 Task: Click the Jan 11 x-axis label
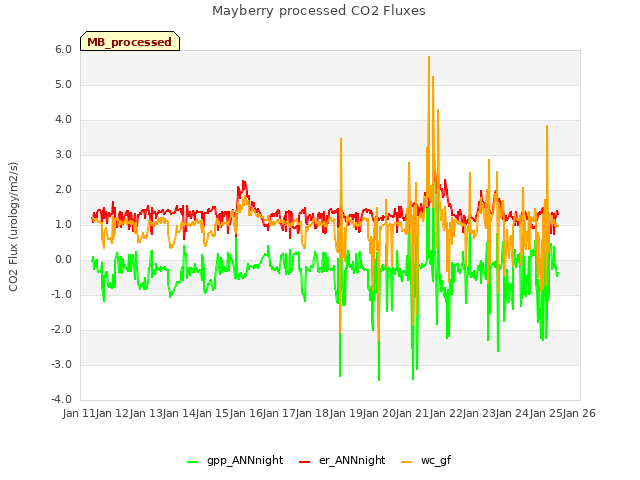79,413
